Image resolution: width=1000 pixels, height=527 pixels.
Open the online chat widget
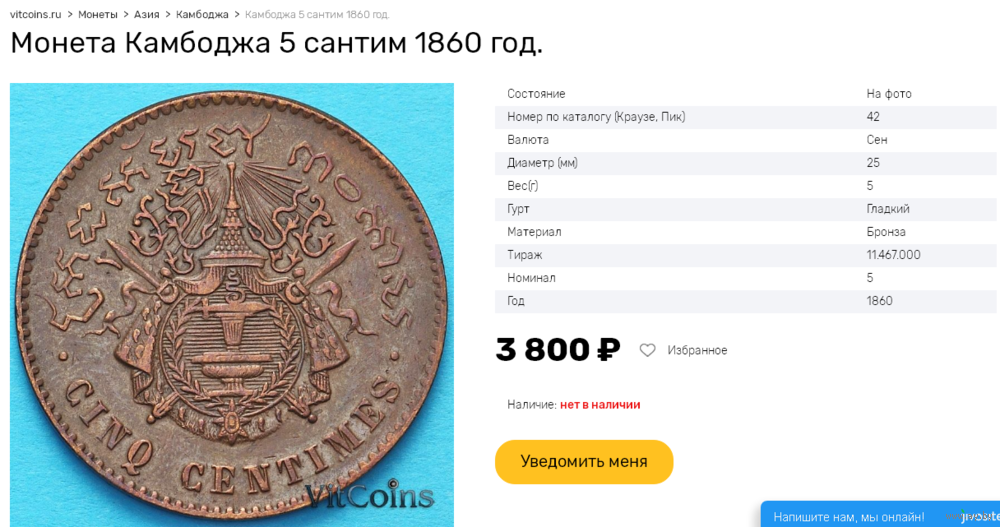click(880, 516)
